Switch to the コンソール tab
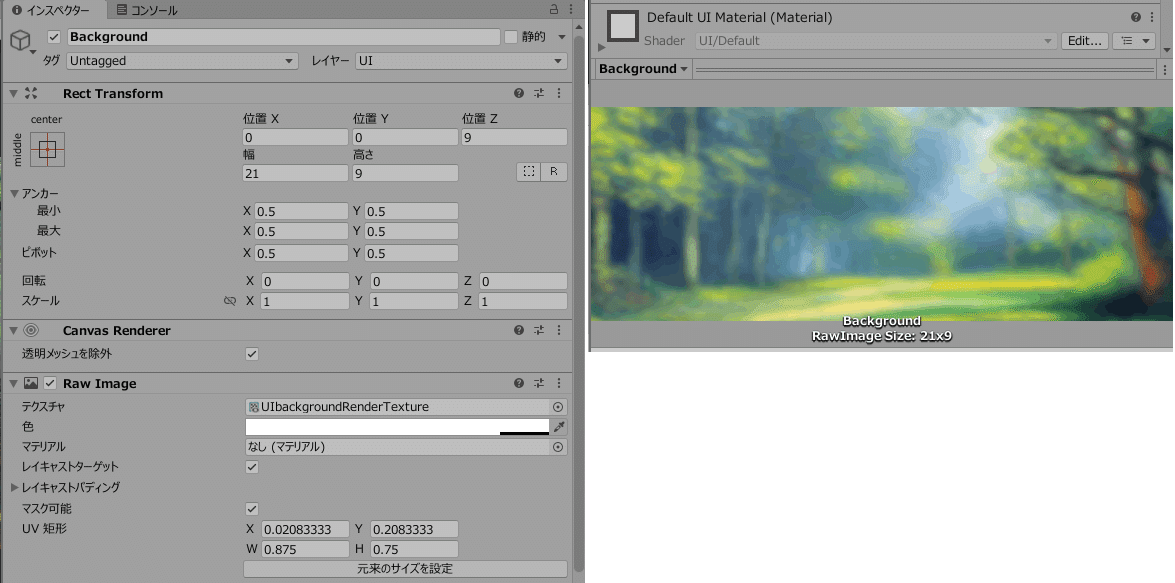 pyautogui.click(x=147, y=10)
